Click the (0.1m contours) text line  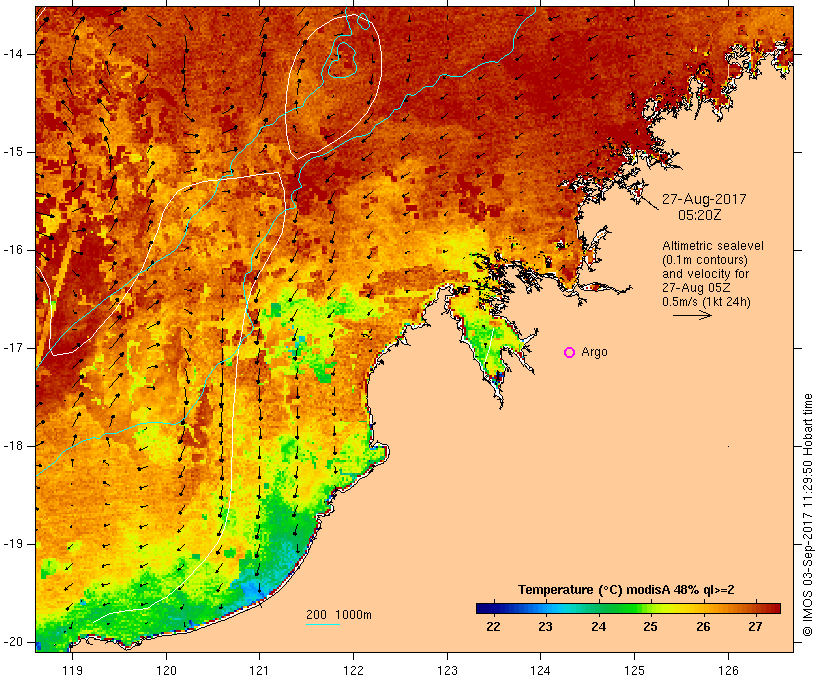(704, 260)
